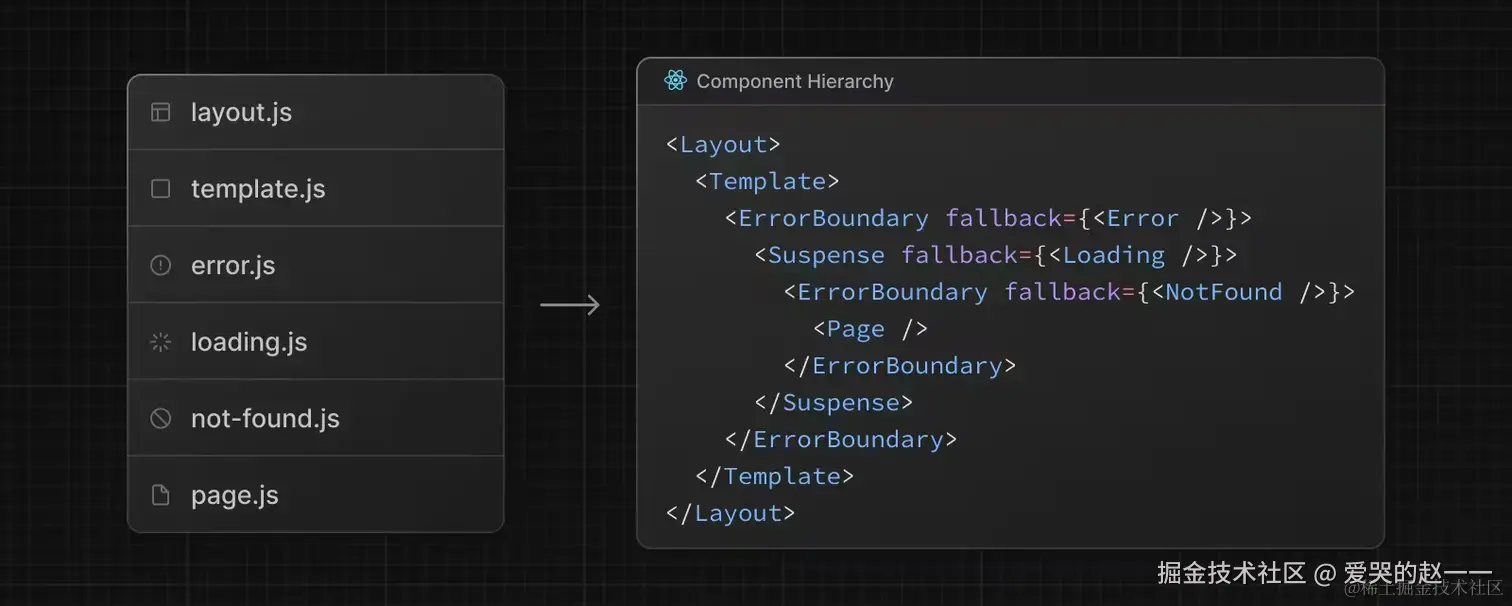This screenshot has width=1512, height=606.
Task: Click the Component Hierarchy title text
Action: click(x=795, y=81)
